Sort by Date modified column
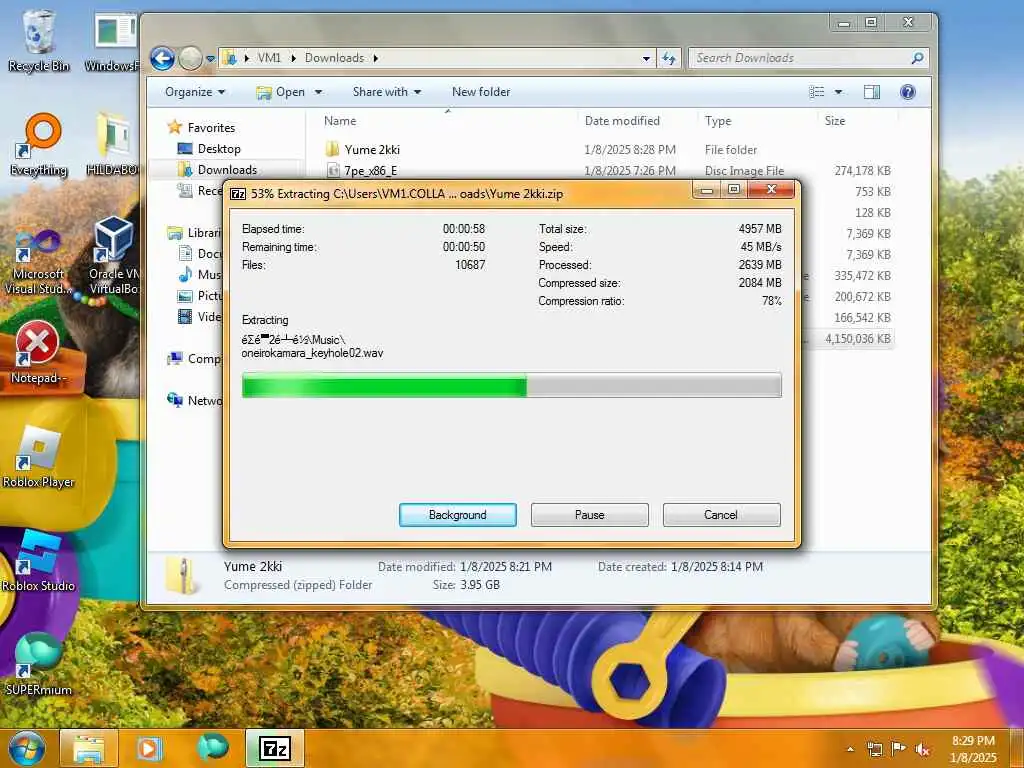 pyautogui.click(x=622, y=121)
